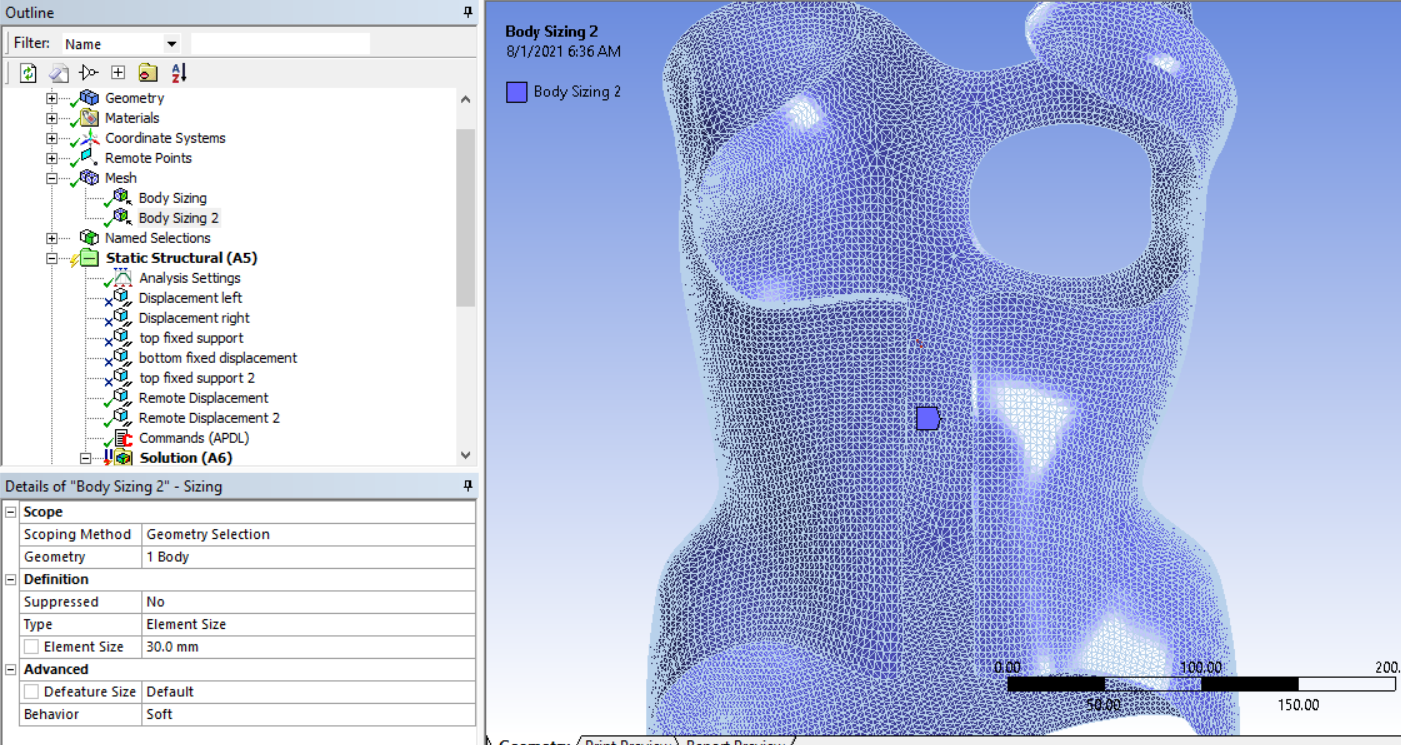Viewport: 1401px width, 745px height.
Task: Click the Outline scrollbar down arrow
Action: (465, 455)
